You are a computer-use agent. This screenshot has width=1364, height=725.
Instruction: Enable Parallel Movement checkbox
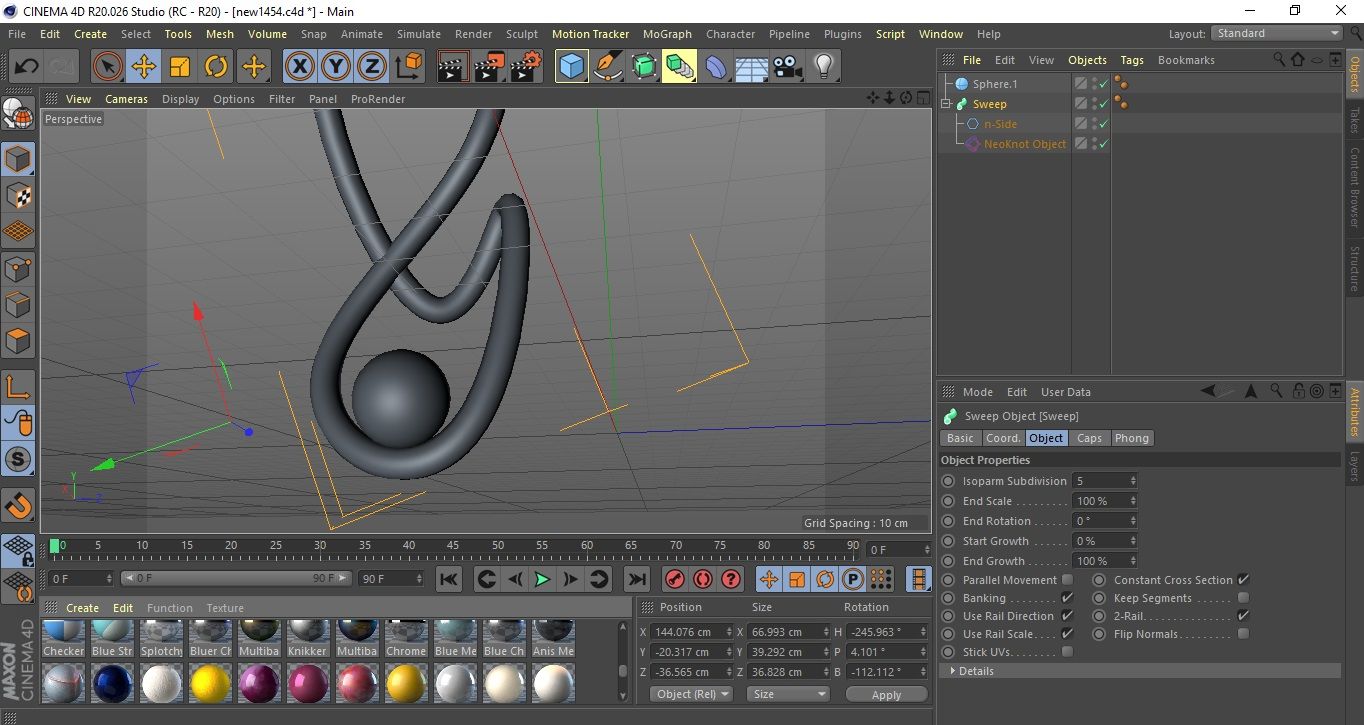[x=1067, y=580]
